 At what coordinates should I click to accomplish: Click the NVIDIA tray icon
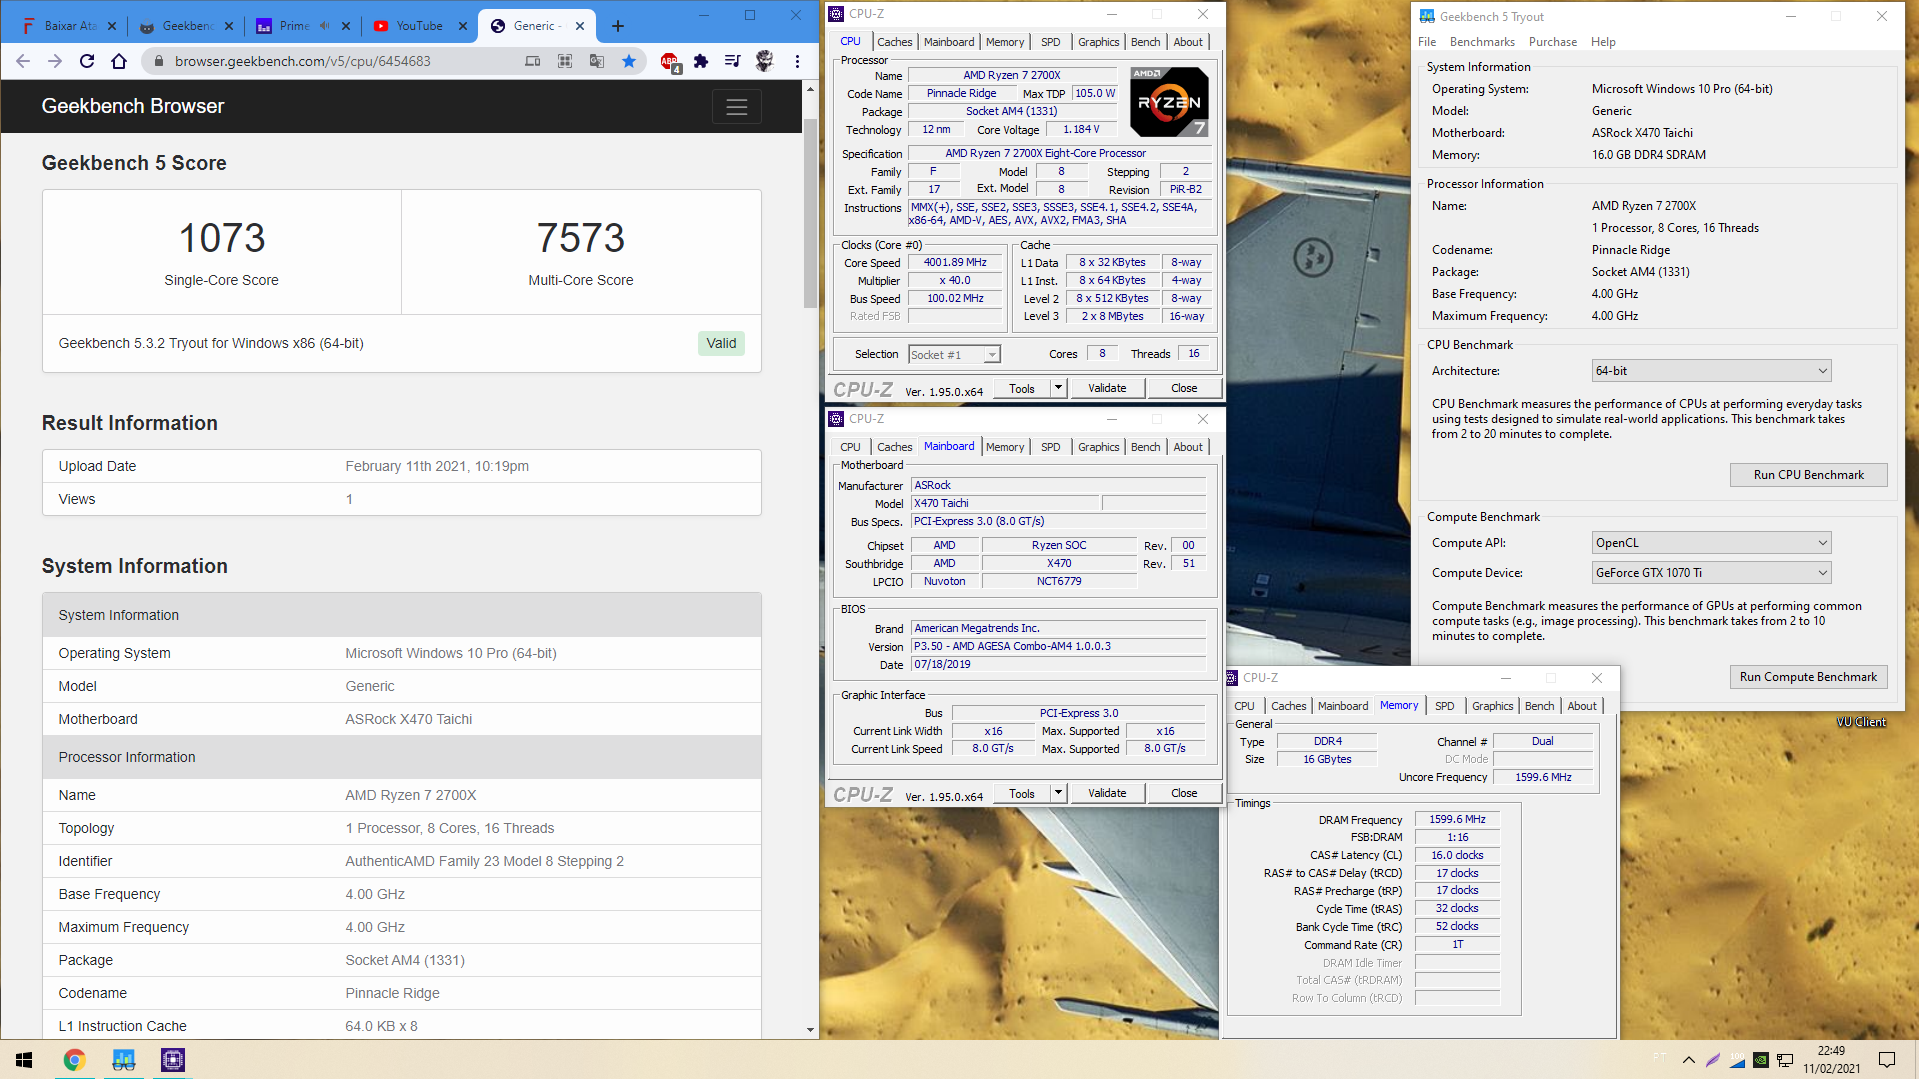[1761, 1060]
